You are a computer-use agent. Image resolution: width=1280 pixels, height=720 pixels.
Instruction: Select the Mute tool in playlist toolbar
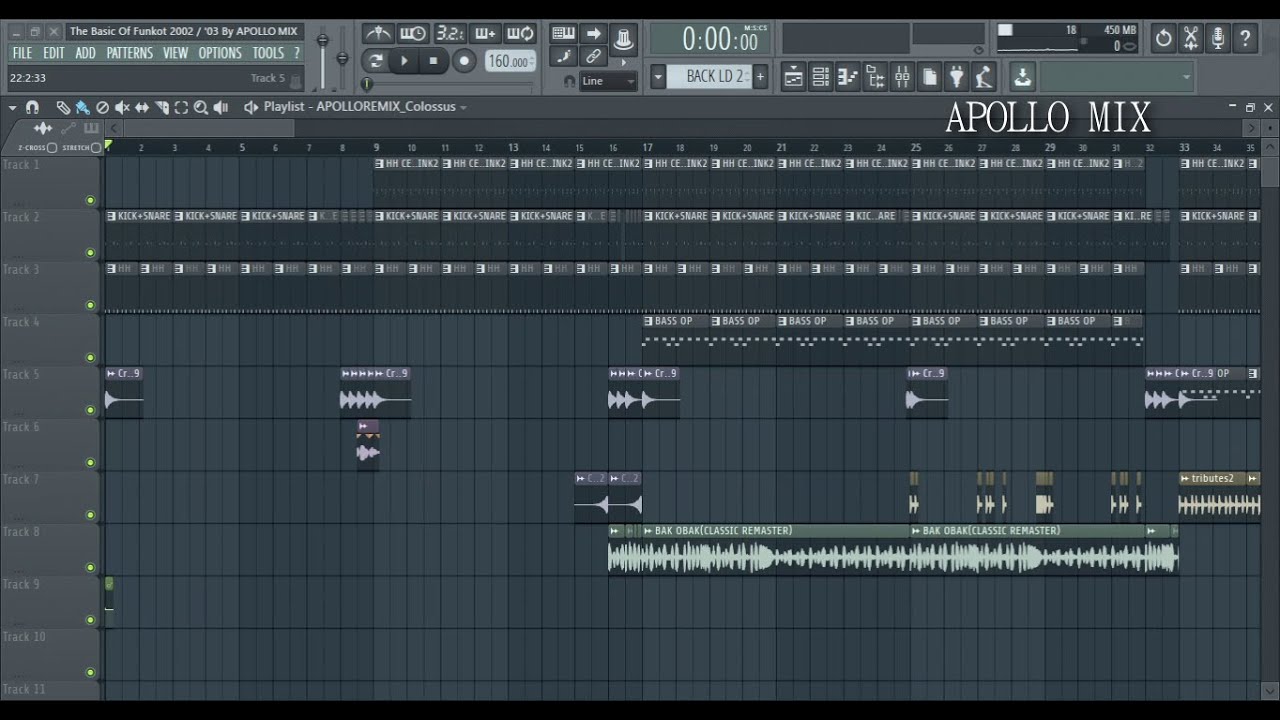(x=122, y=107)
